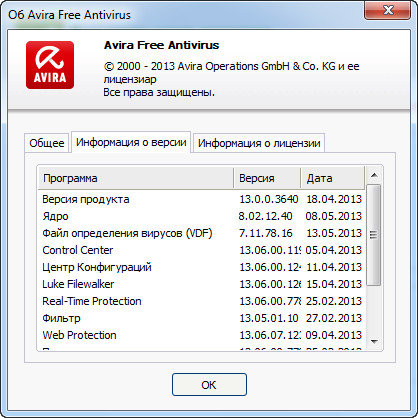Click date value 05.04.2013

tap(334, 250)
